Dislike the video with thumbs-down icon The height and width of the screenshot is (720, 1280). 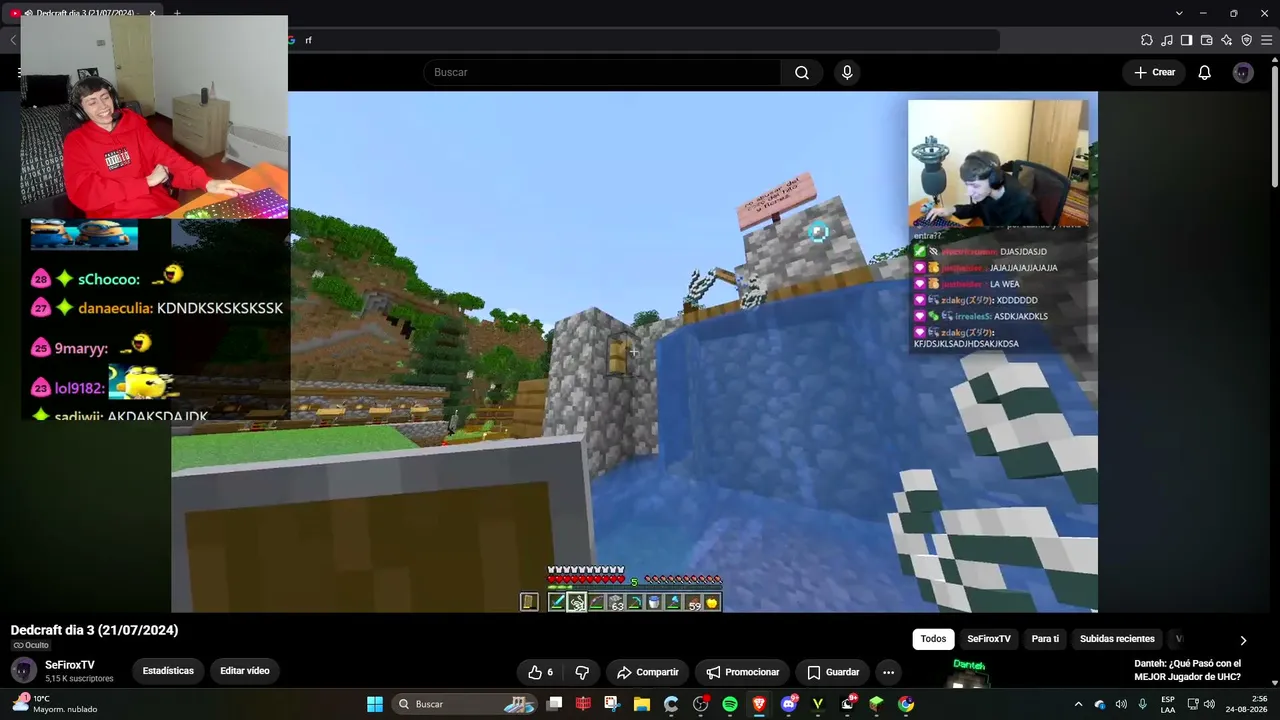tap(582, 672)
